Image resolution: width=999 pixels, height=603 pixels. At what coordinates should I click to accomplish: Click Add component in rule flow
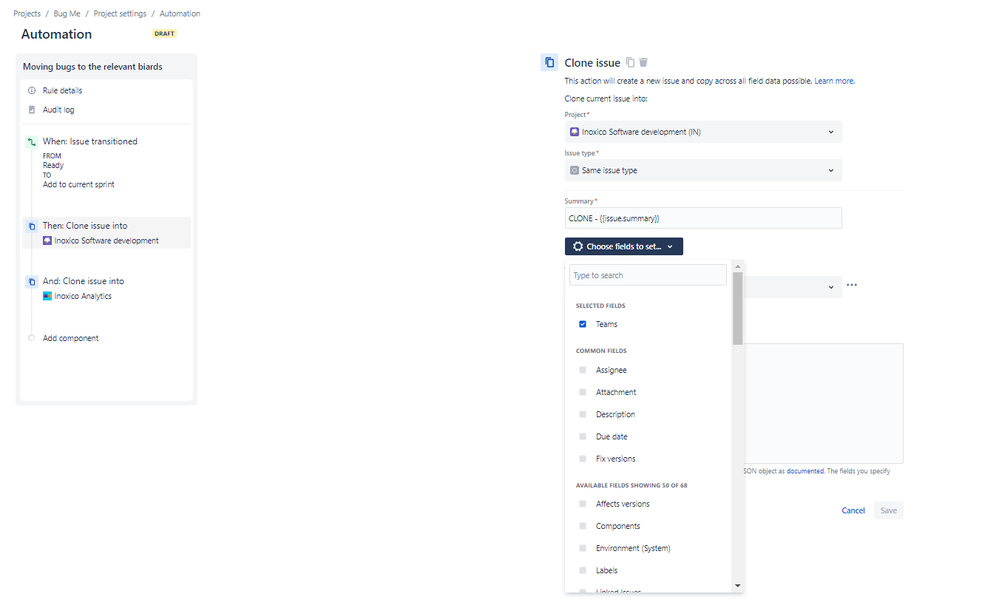click(70, 338)
